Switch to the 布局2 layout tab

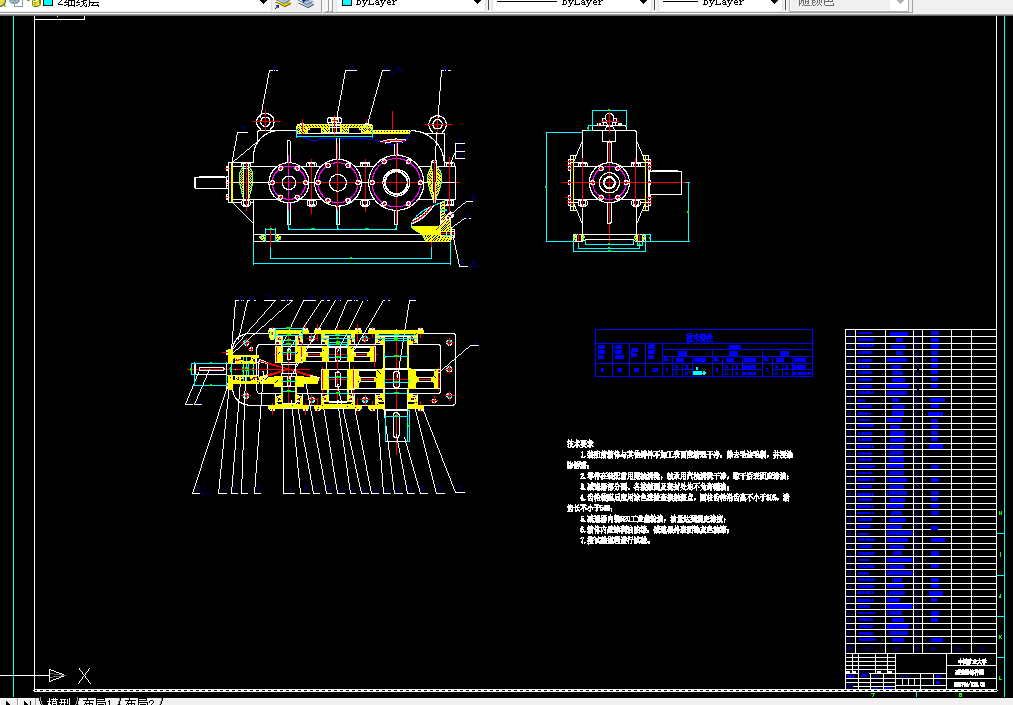[139, 701]
